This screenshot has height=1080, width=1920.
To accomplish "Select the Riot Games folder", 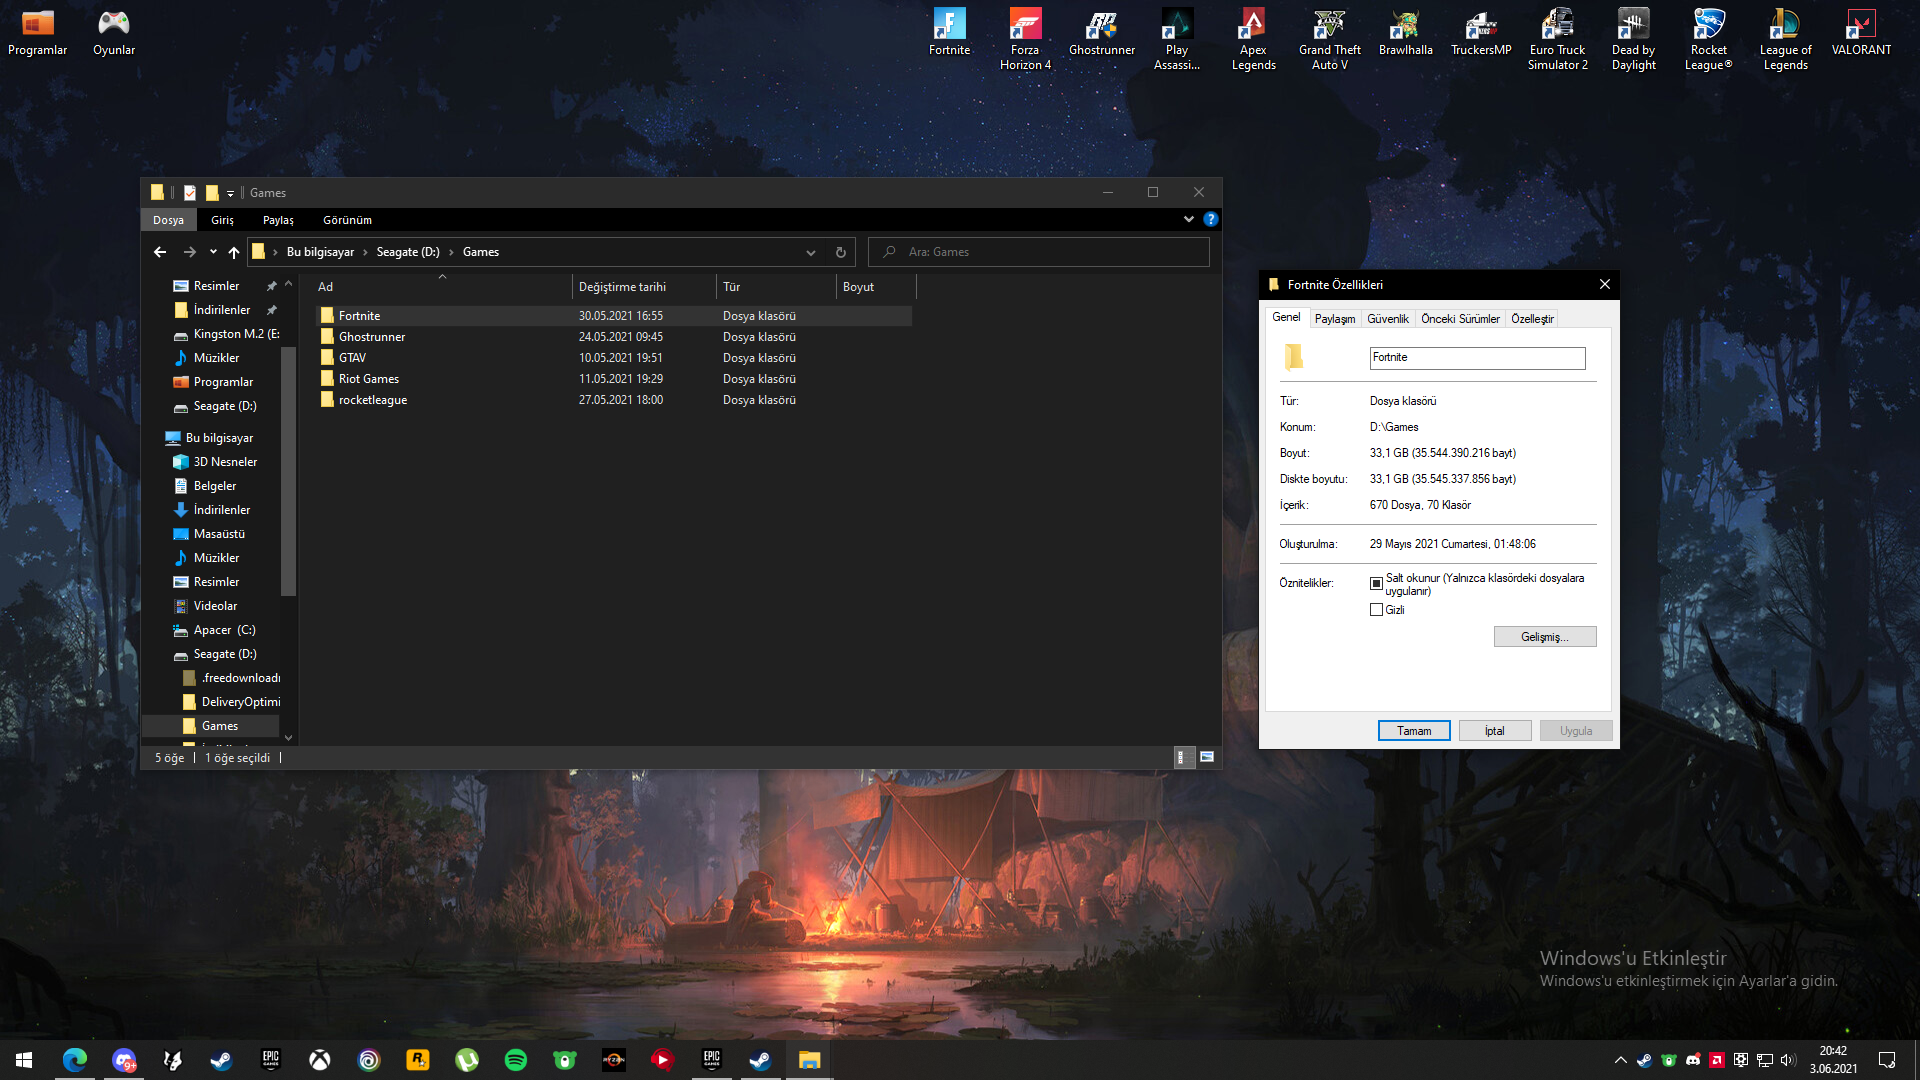I will click(368, 379).
